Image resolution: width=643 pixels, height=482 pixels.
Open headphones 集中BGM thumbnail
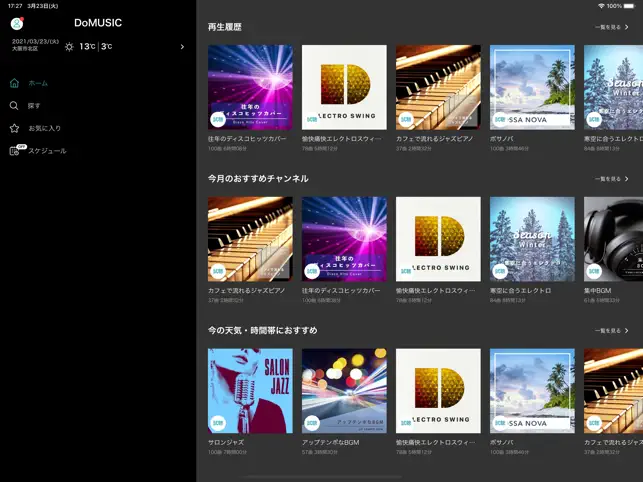(x=613, y=239)
